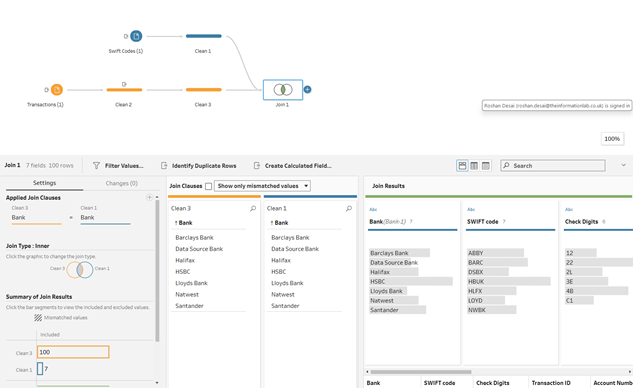
Task: Select Santander in Clean 1 list
Action: coord(285,306)
